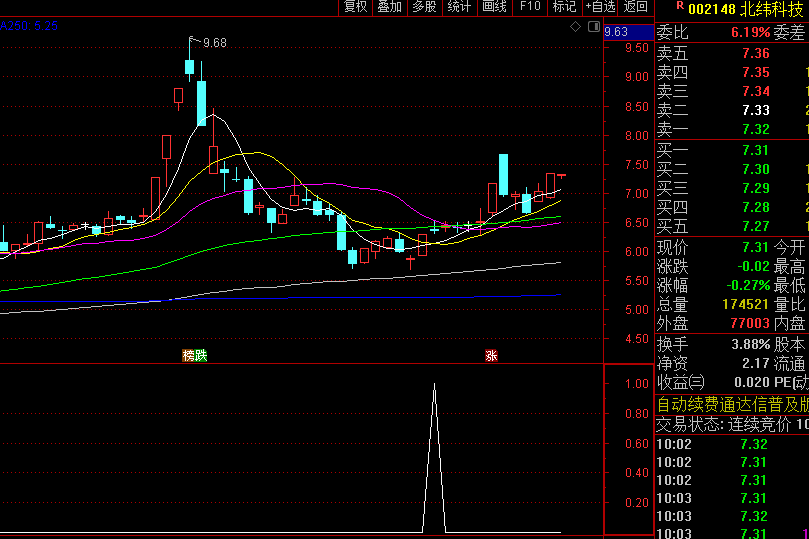Select the 卖一 ask price 7.32
Viewport: 809px width, 539px height.
pos(755,129)
